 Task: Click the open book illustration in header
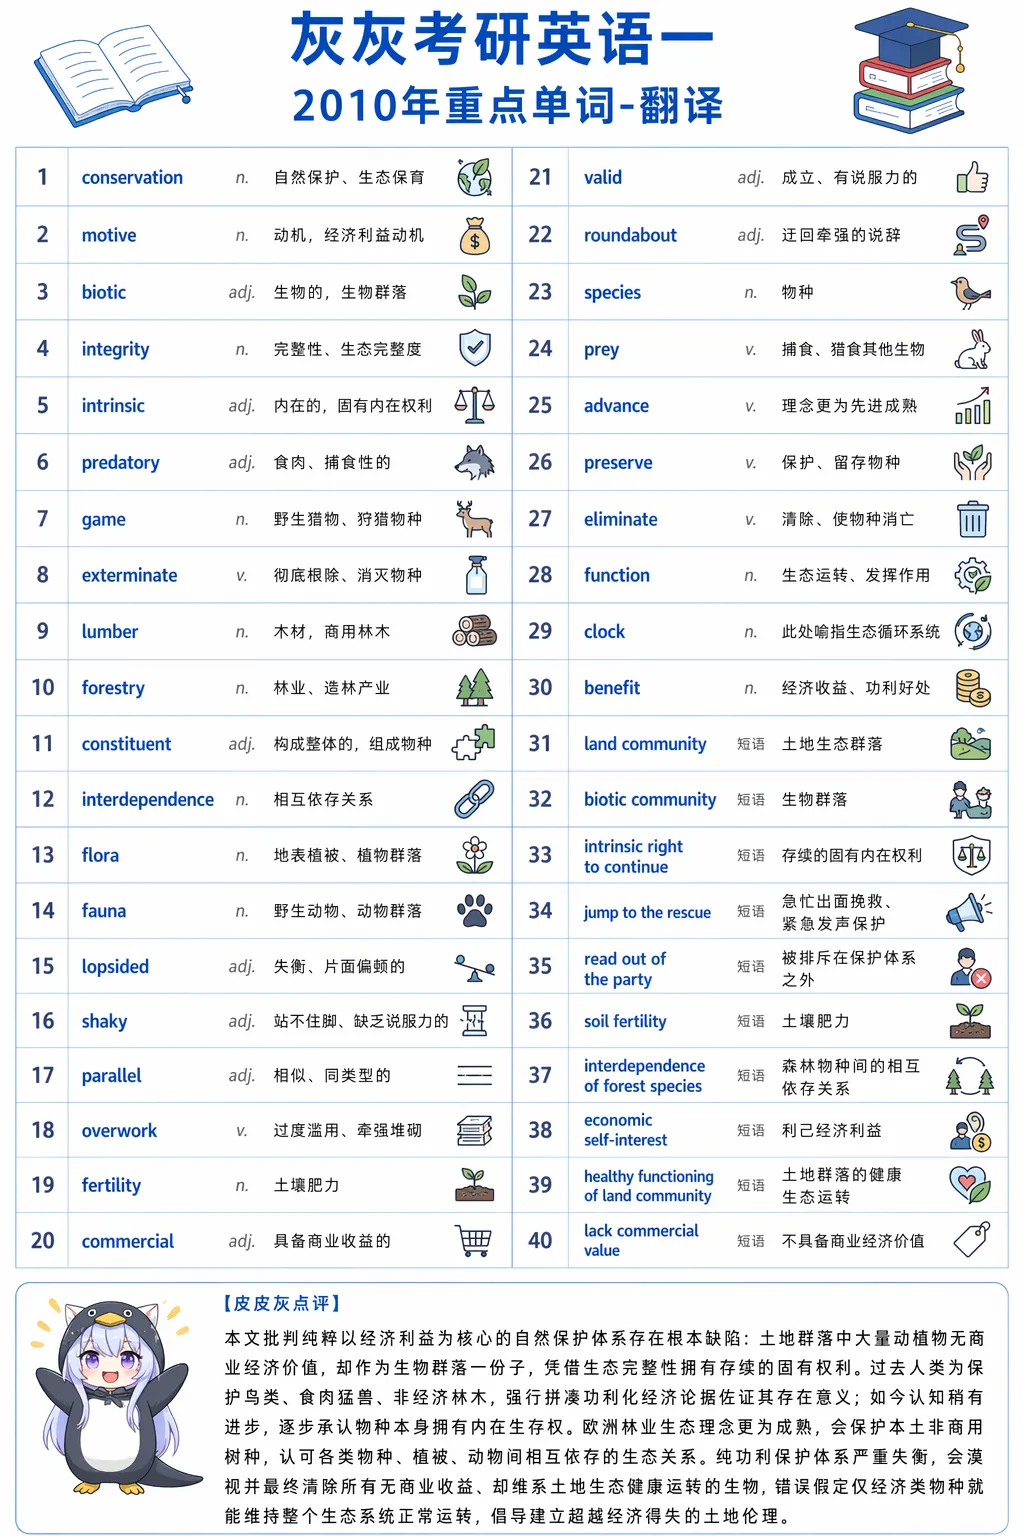pyautogui.click(x=113, y=76)
